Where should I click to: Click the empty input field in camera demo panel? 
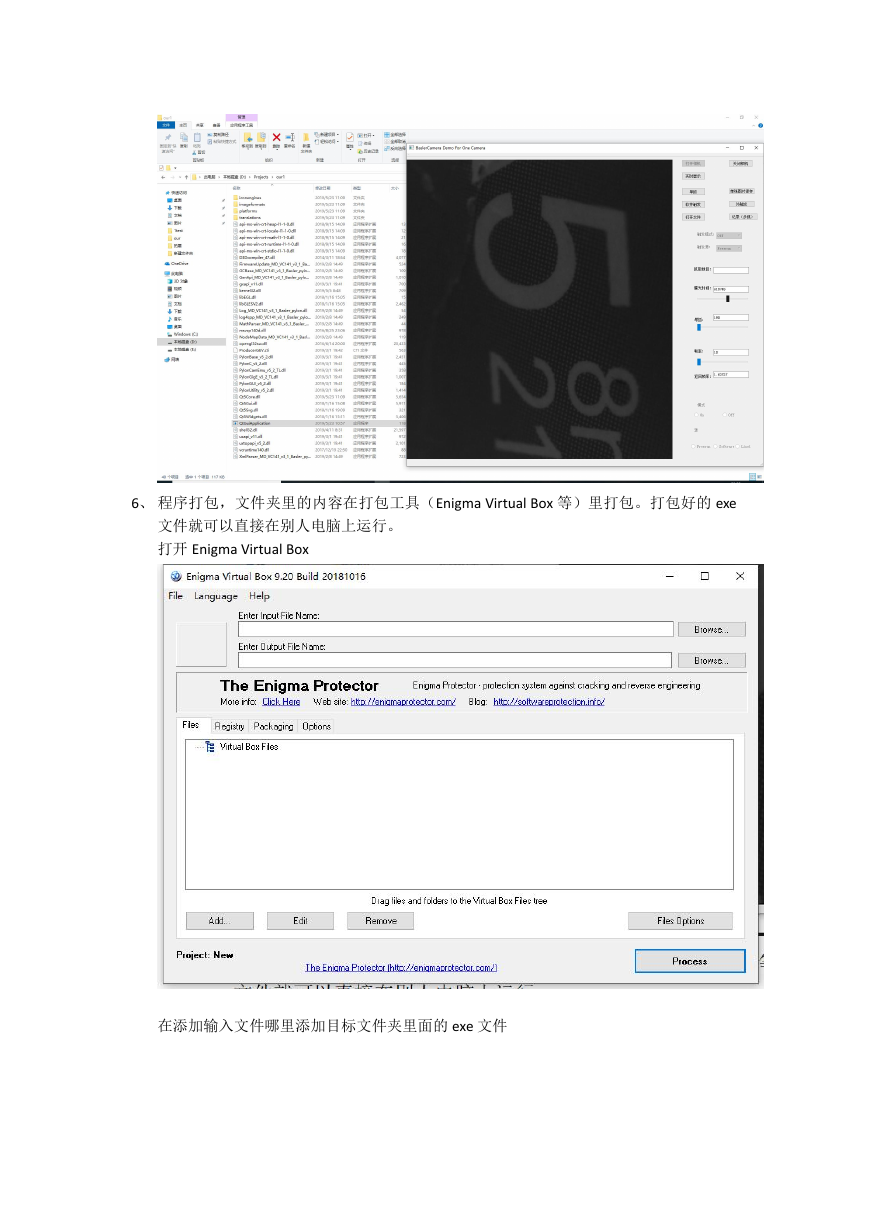(731, 270)
